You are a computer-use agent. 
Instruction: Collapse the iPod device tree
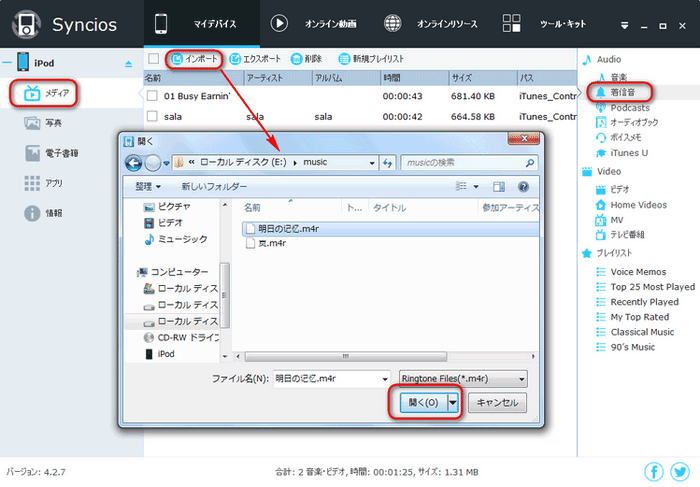[x=7, y=62]
